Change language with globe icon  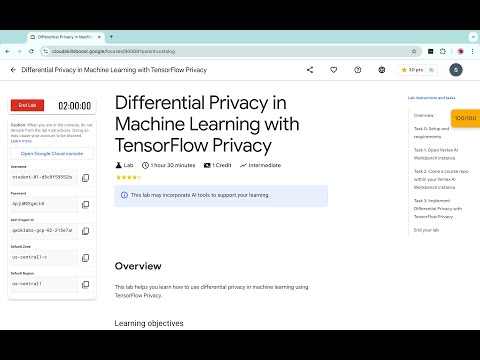pyautogui.click(x=382, y=70)
